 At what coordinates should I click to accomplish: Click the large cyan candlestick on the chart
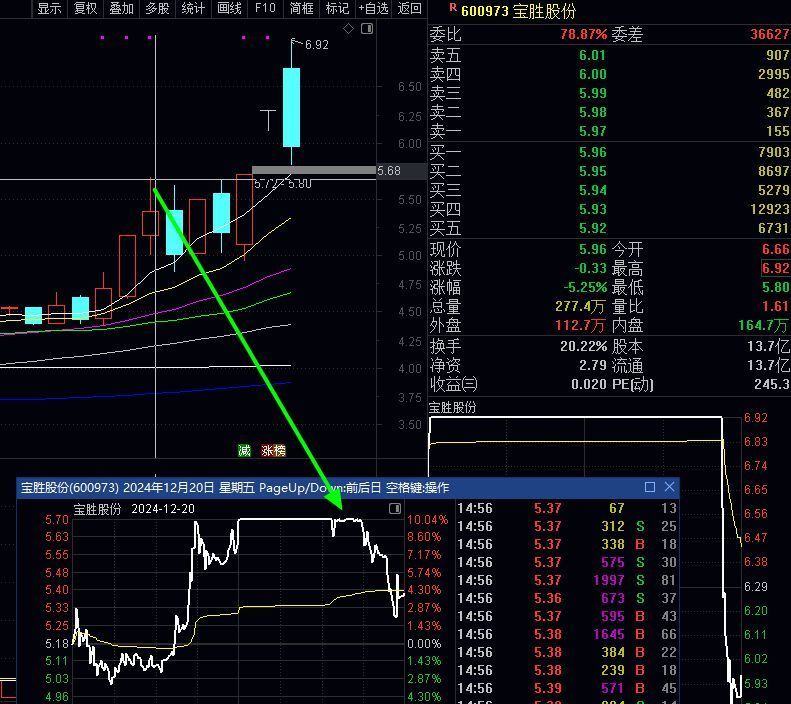[291, 107]
